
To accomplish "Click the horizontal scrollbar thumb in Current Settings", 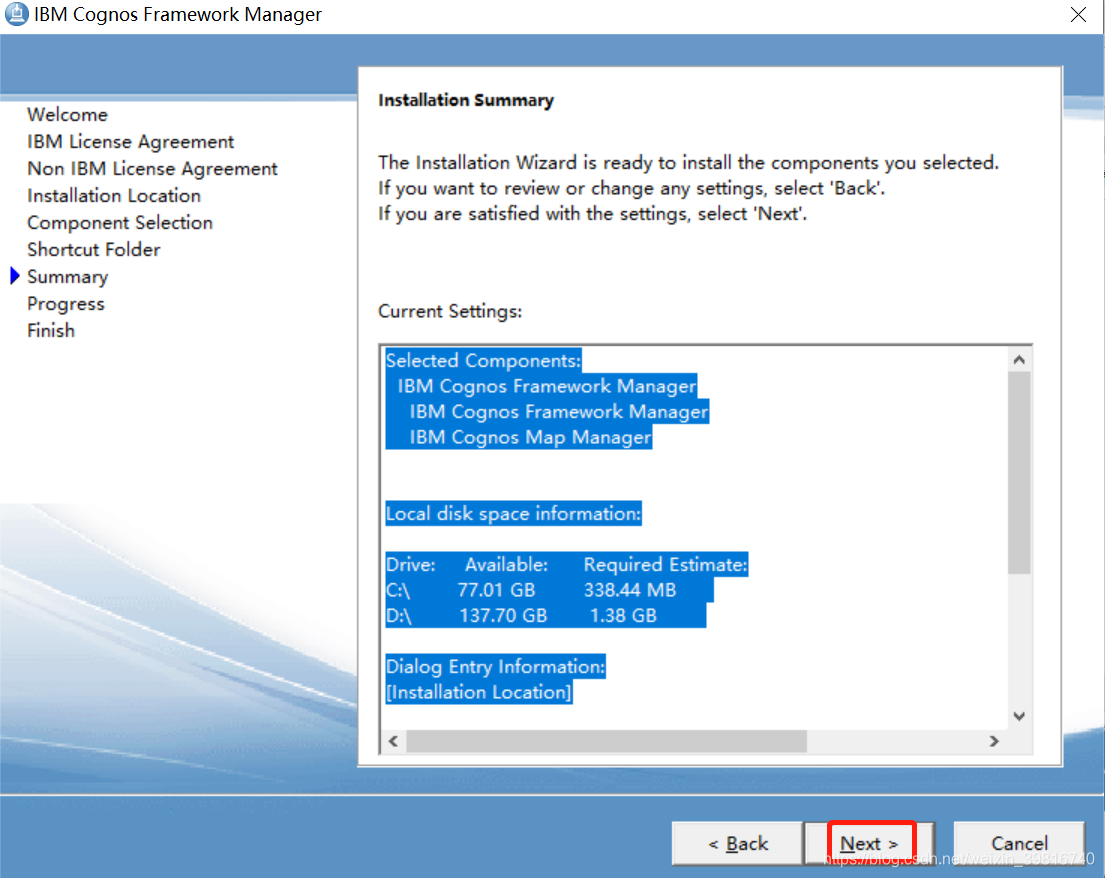I will [x=607, y=741].
